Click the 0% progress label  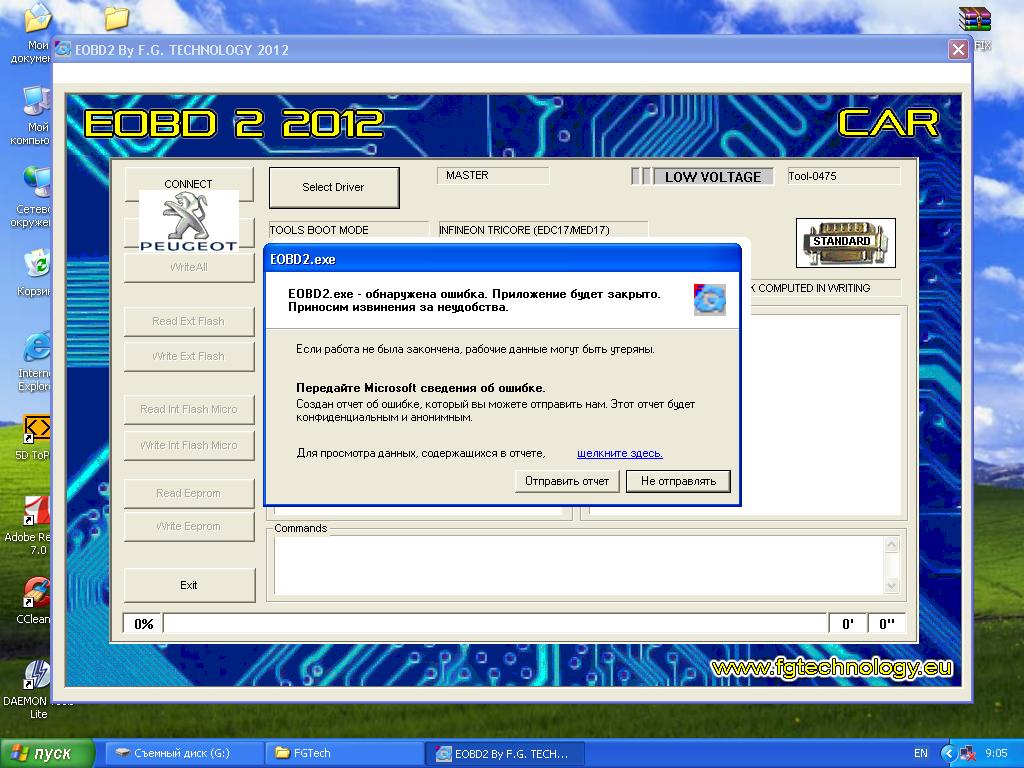(x=144, y=624)
